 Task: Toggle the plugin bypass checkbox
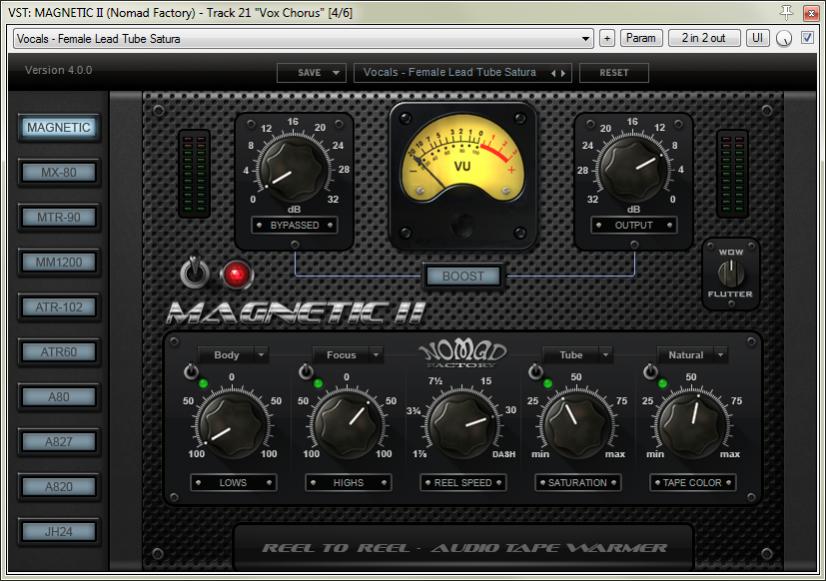[x=807, y=38]
